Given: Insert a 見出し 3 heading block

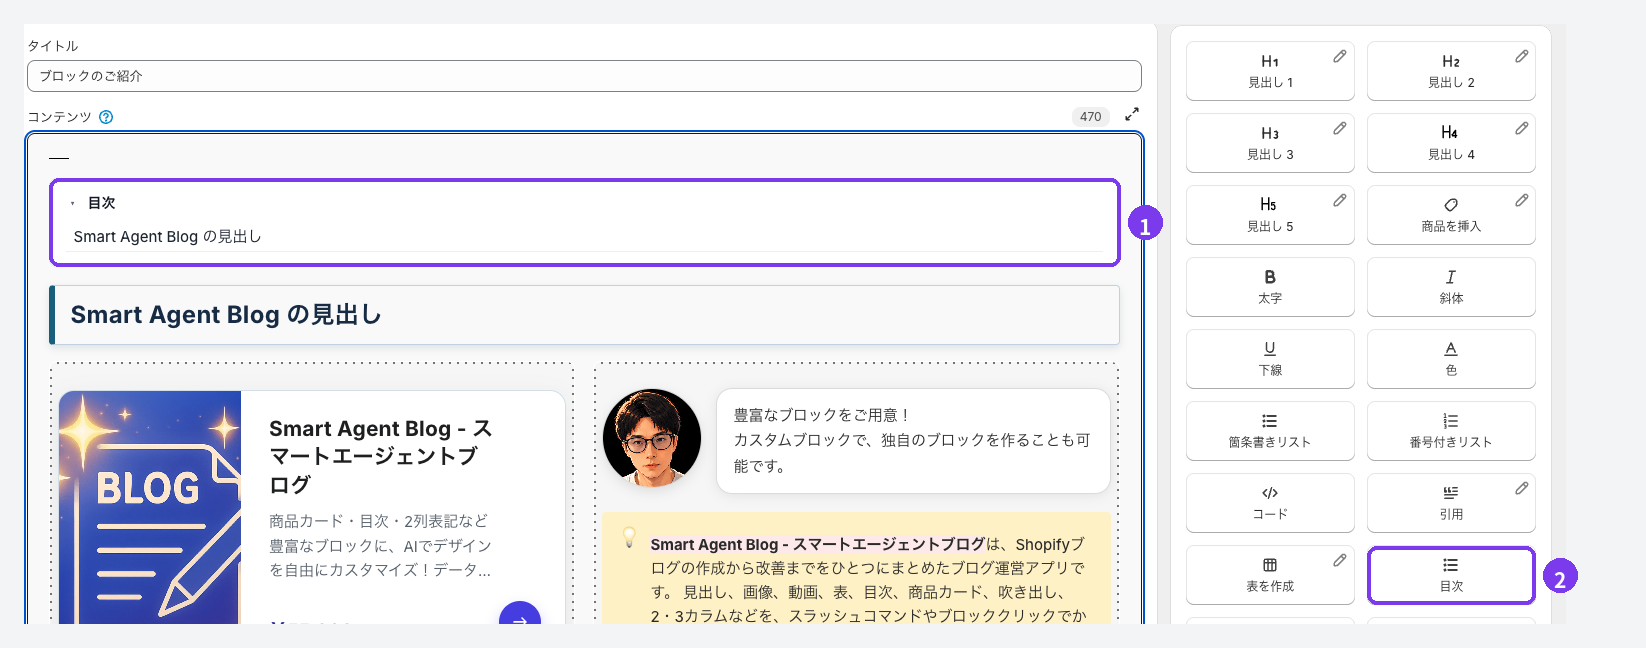Looking at the screenshot, I should pos(1270,143).
